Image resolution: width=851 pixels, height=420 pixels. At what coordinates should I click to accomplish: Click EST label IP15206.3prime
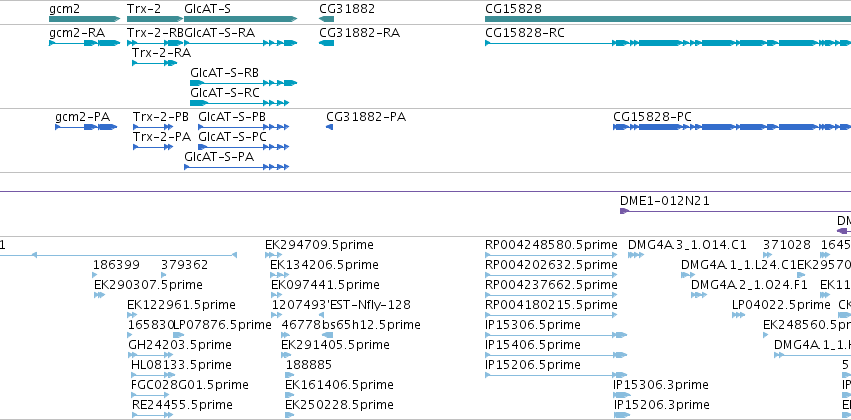(662, 405)
